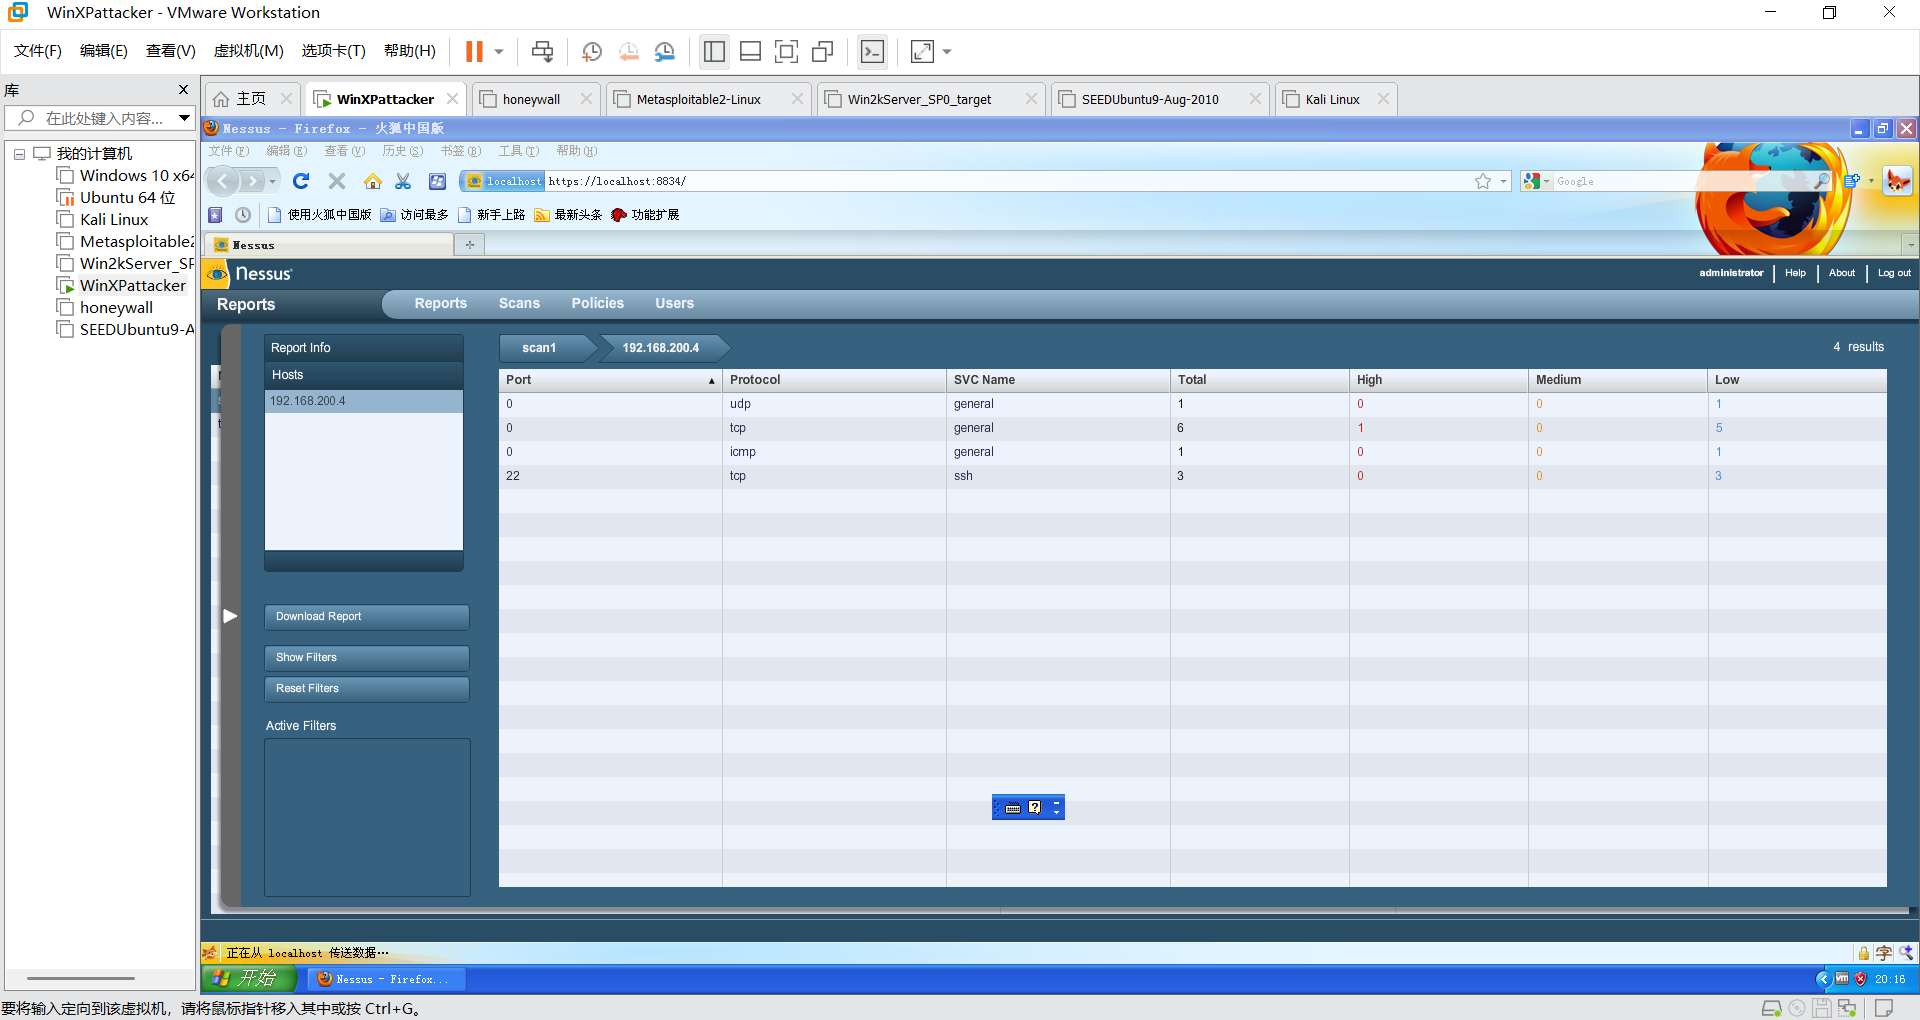Screen dimensions: 1920x1020
Task: Reload the page with Firefox refresh icon
Action: pyautogui.click(x=301, y=181)
